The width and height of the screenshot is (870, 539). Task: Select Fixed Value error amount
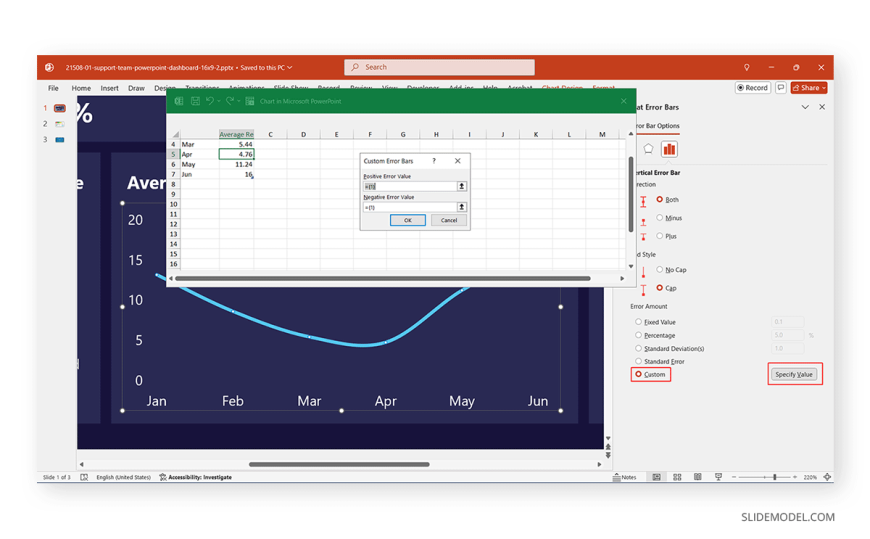pyautogui.click(x=639, y=322)
